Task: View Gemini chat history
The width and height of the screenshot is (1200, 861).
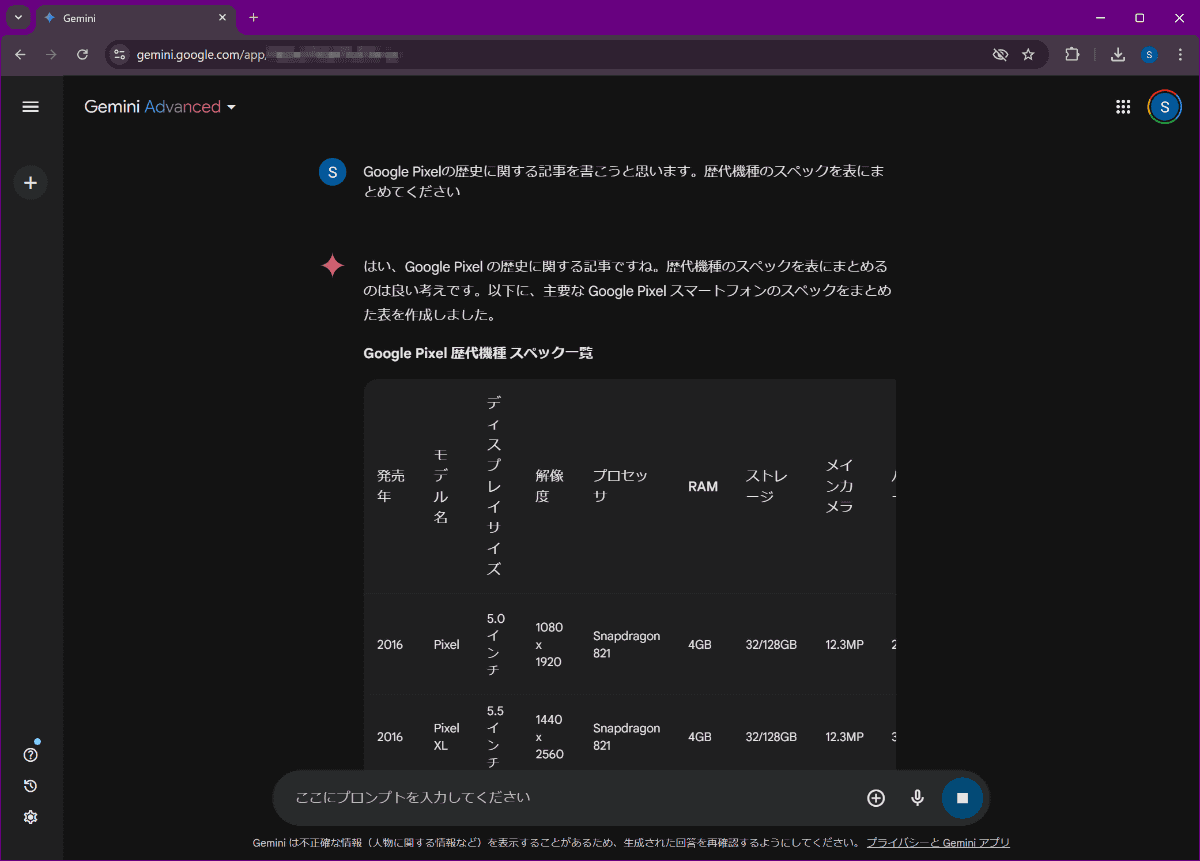Action: click(29, 786)
